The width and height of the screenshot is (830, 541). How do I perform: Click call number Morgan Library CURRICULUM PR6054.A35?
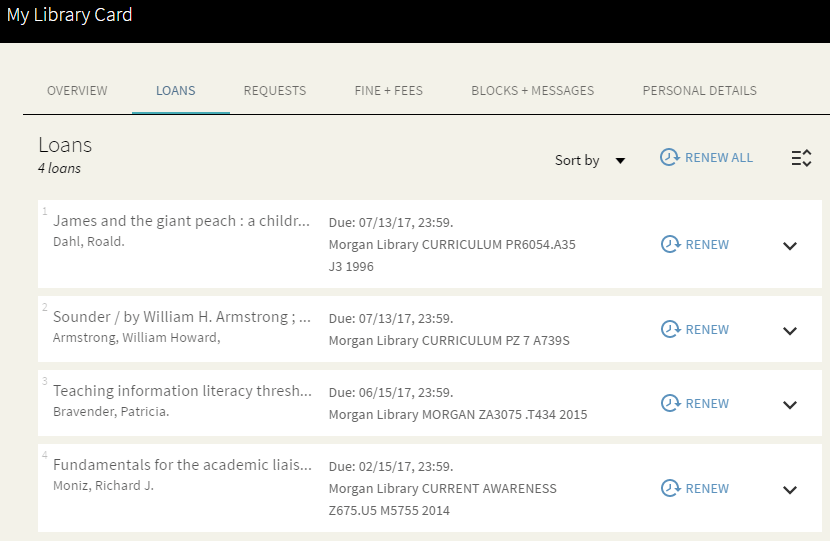coord(452,245)
